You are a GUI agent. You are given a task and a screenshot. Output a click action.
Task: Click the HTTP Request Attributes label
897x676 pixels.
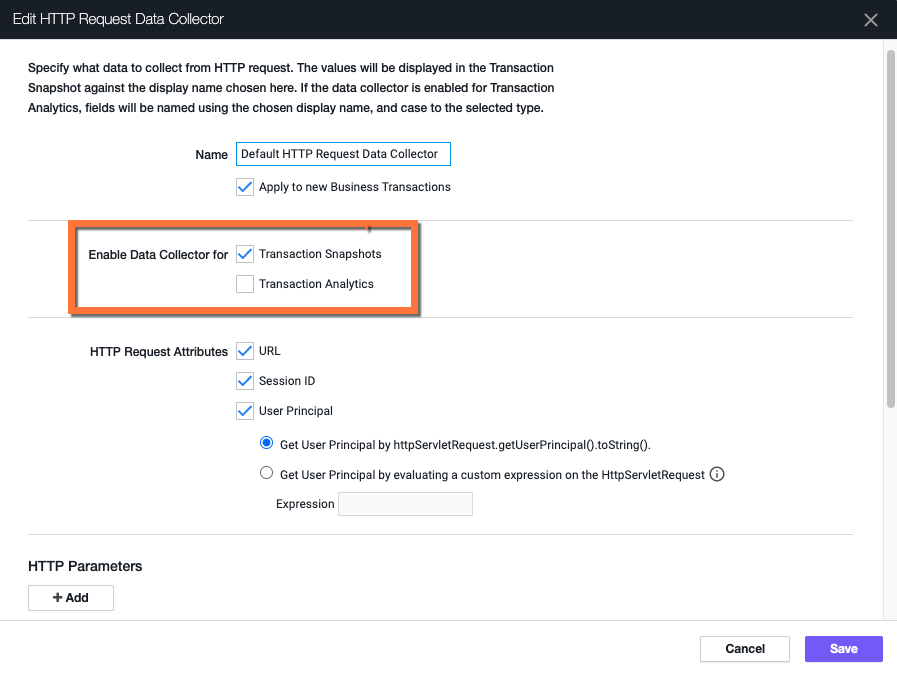pyautogui.click(x=158, y=352)
